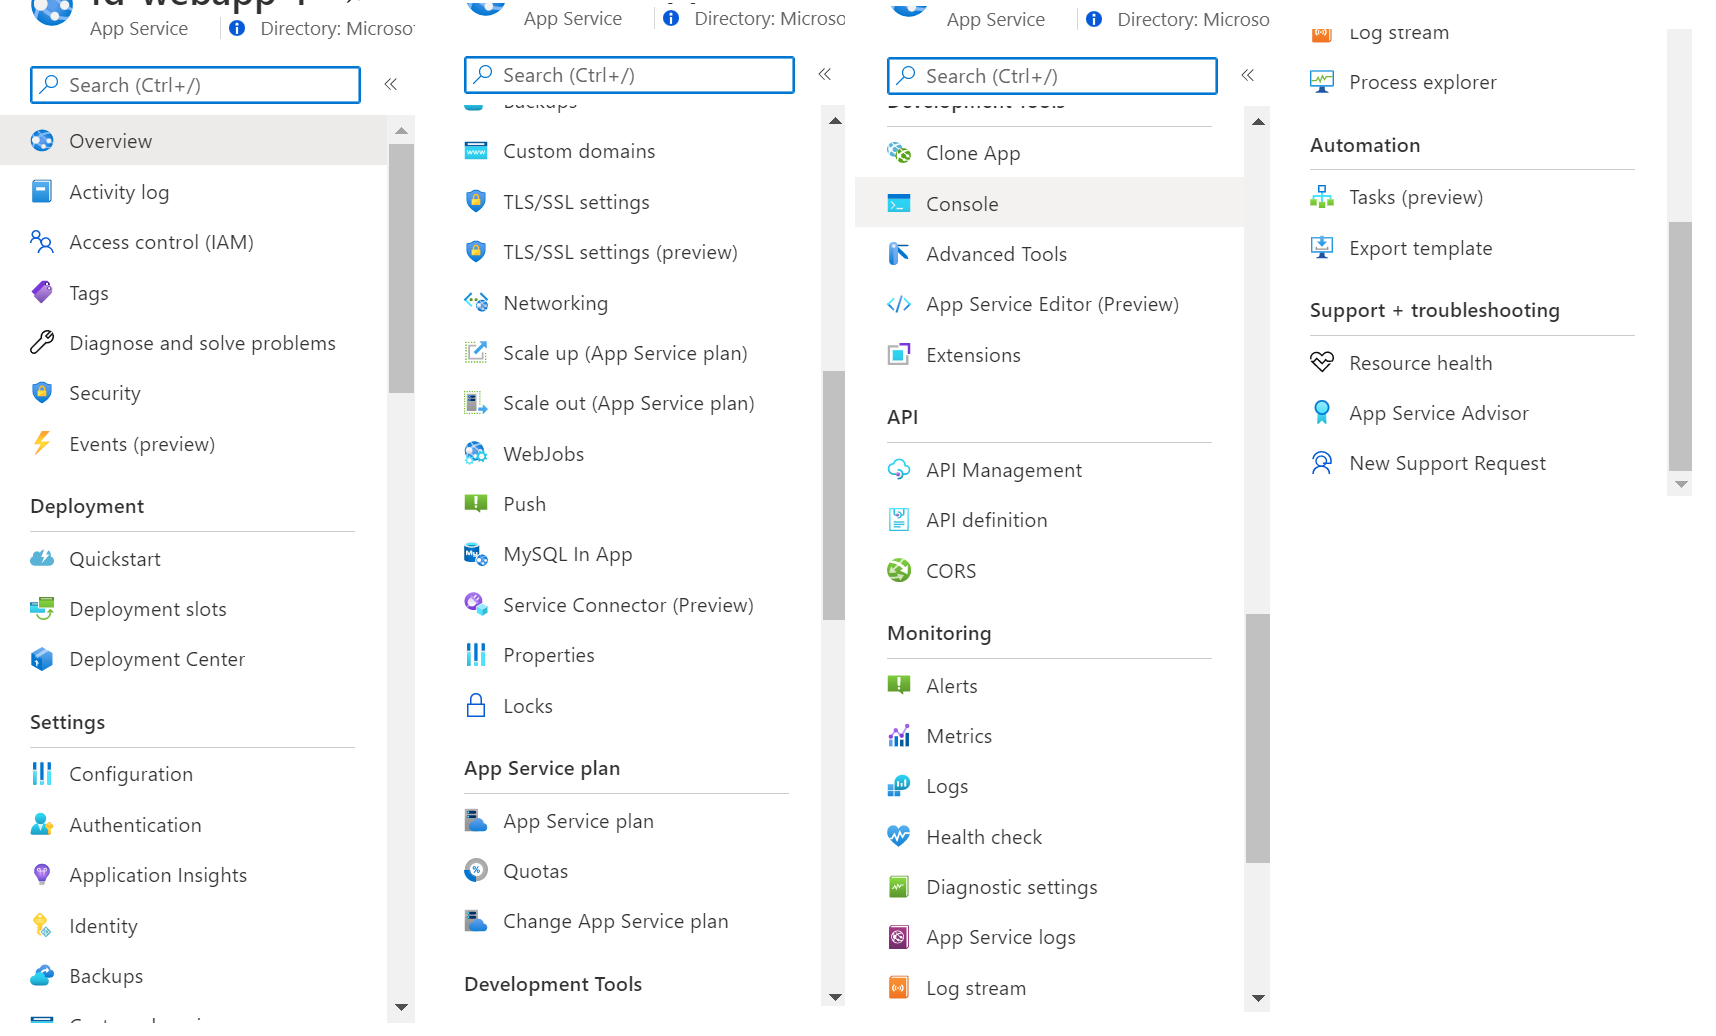Collapse the menu panel containing Clone App
1716x1036 pixels.
tap(1248, 75)
